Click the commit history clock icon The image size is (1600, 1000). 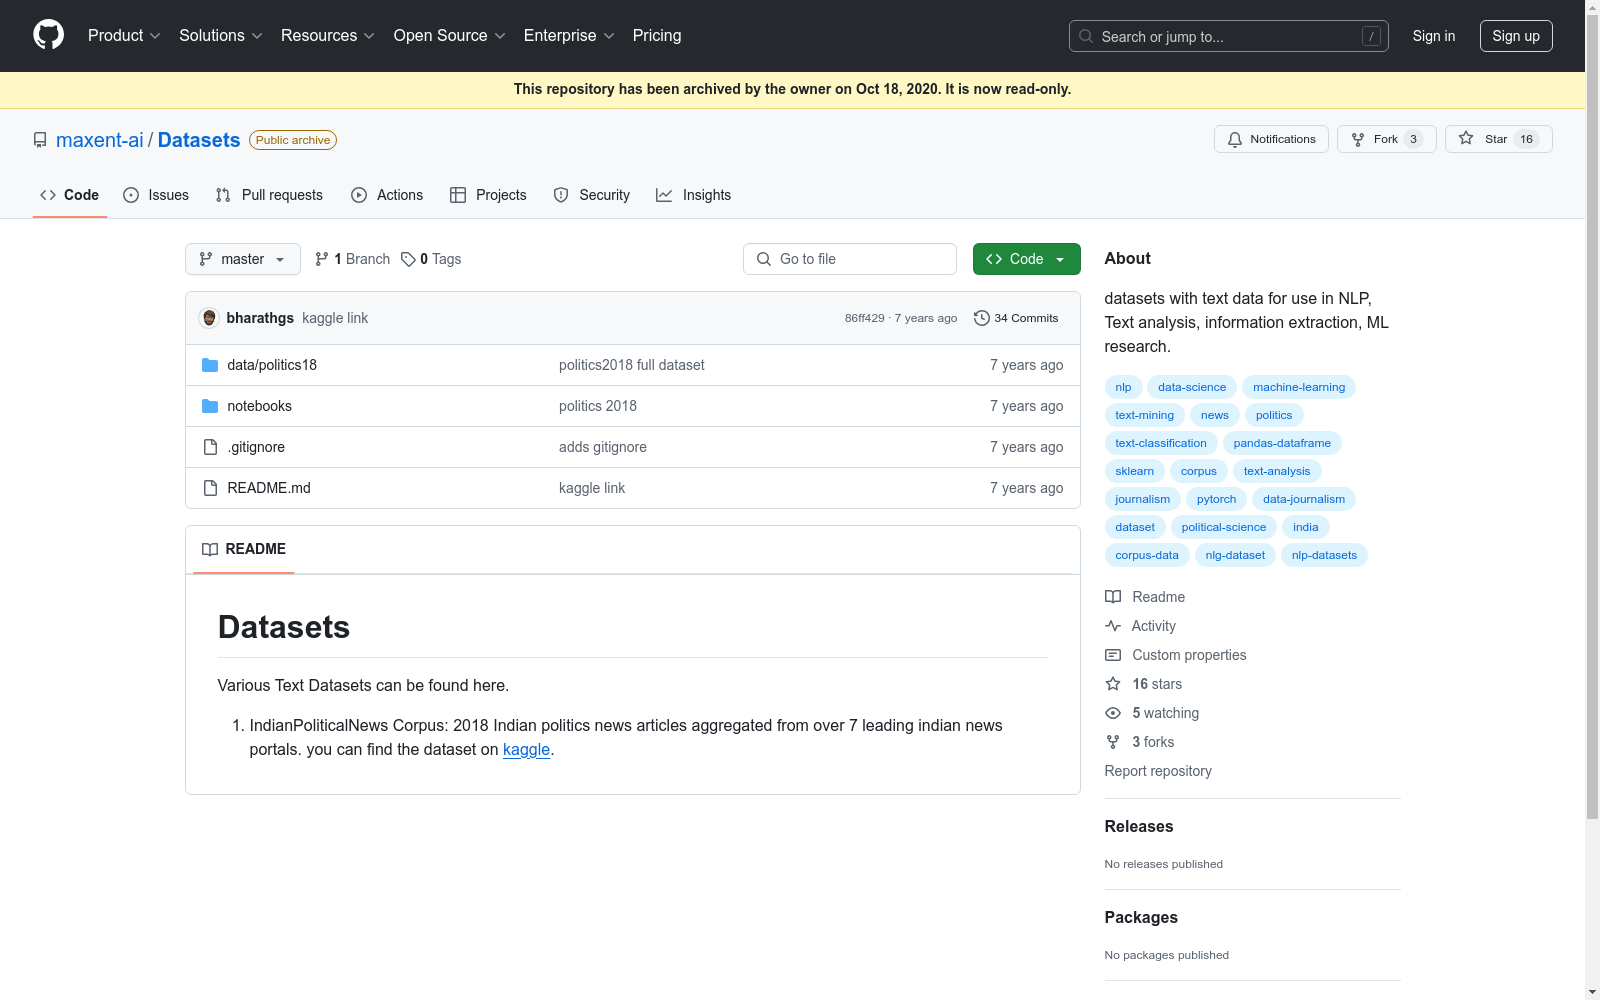[x=982, y=318]
